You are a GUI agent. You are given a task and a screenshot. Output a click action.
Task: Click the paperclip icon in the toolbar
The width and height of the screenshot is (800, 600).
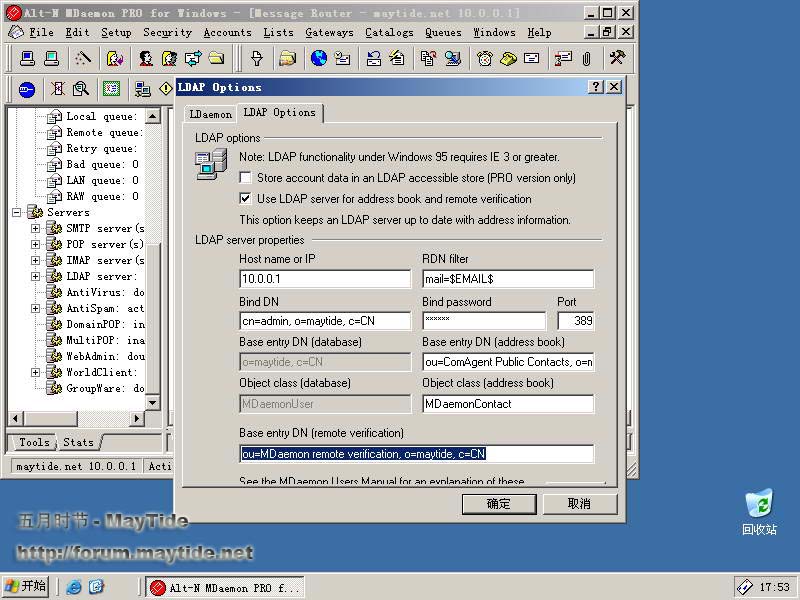point(588,59)
